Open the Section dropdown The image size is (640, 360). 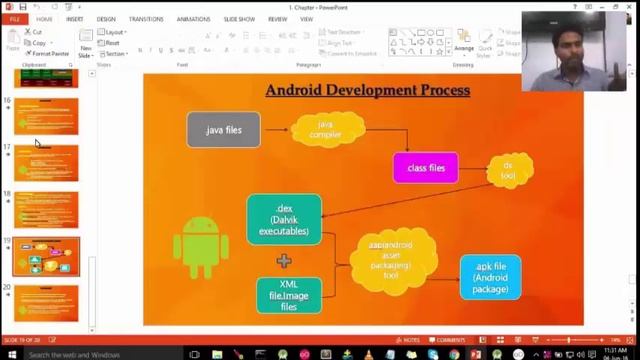click(x=114, y=53)
